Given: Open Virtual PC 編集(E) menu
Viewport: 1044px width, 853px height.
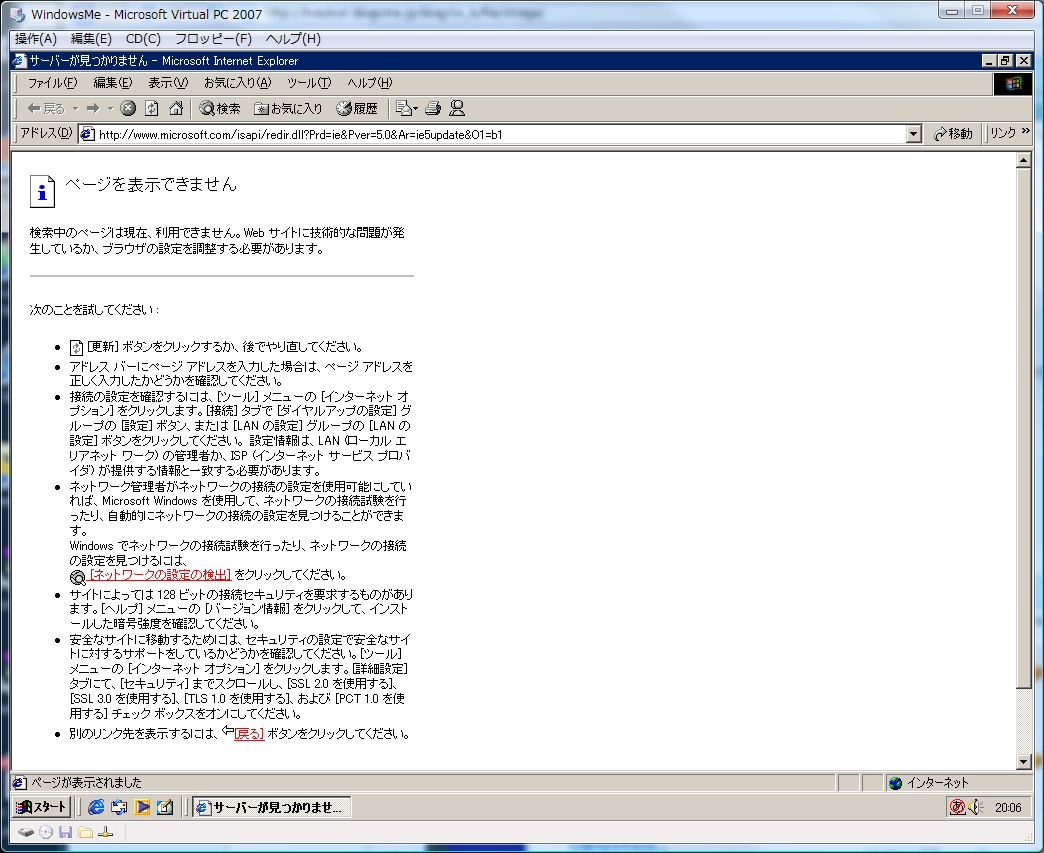Looking at the screenshot, I should 91,39.
